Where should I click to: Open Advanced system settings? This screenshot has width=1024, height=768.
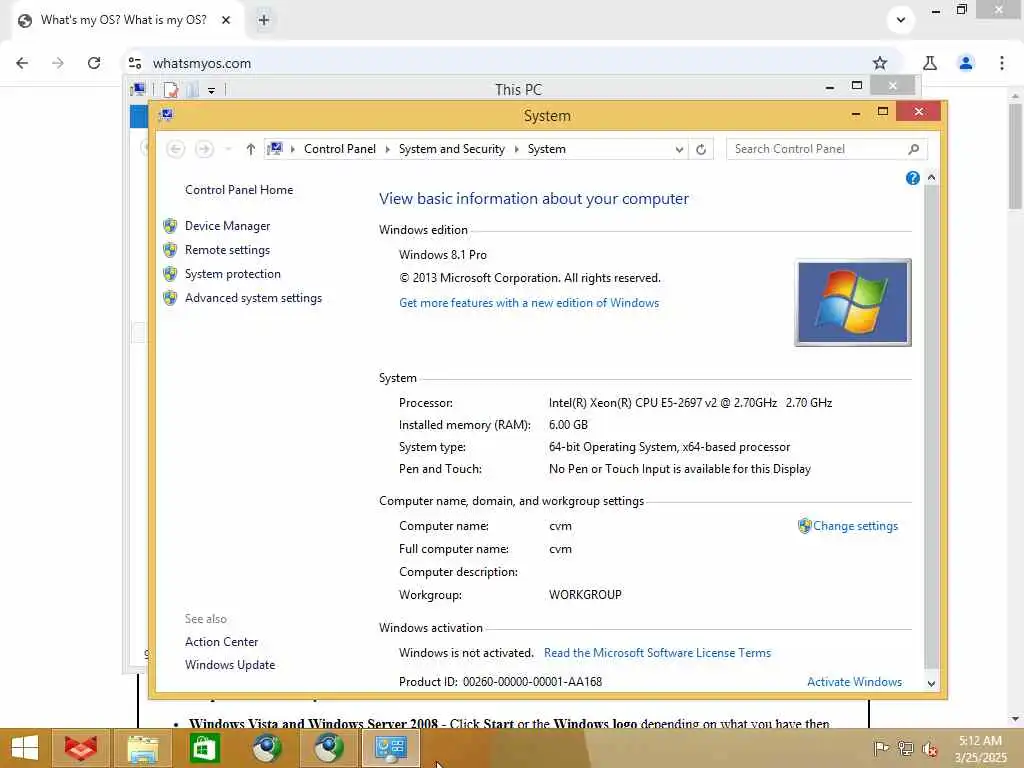click(253, 298)
